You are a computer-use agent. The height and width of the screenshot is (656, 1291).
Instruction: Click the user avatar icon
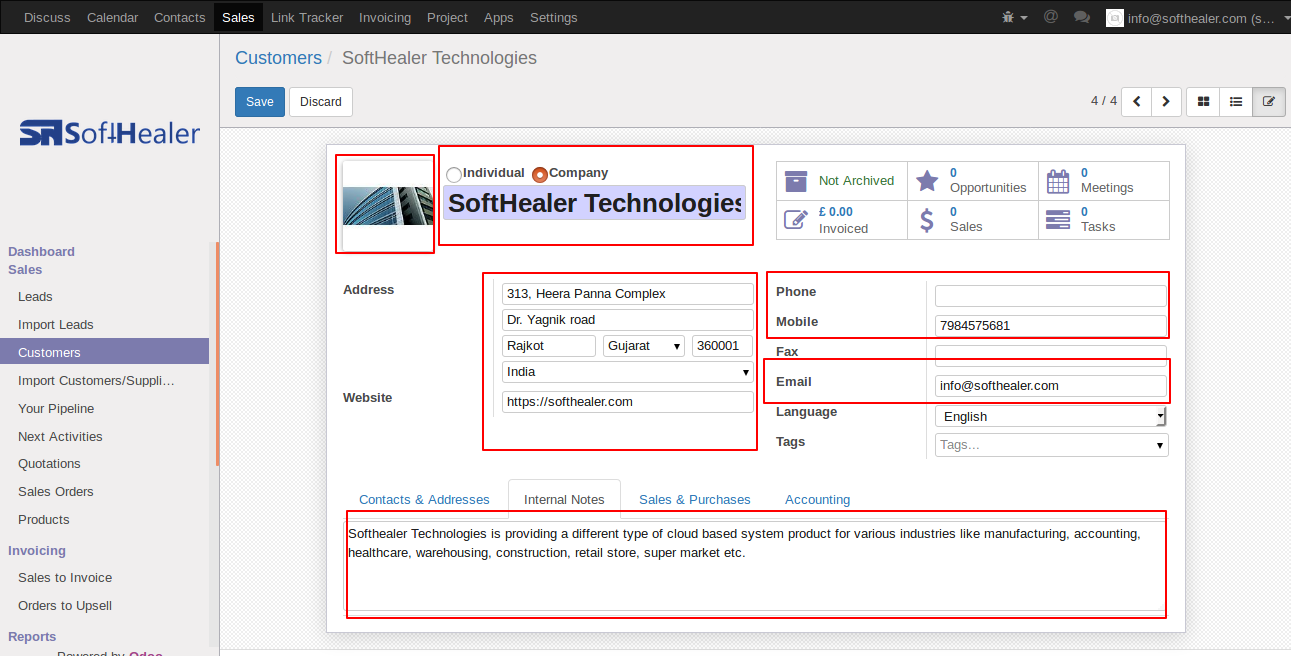1114,18
